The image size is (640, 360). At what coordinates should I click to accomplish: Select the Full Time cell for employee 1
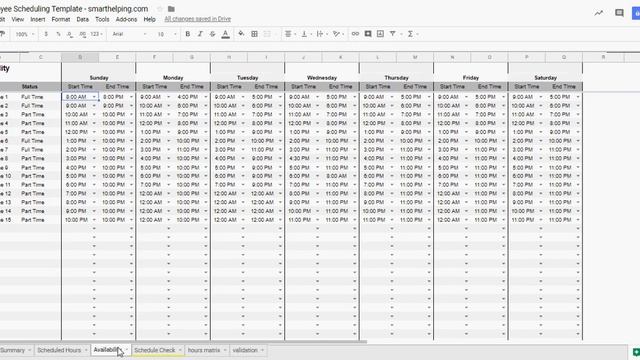(32, 97)
